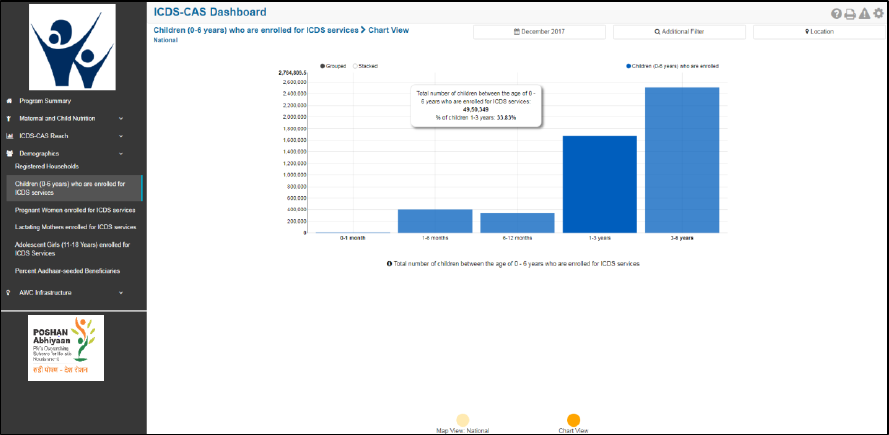Click the 2,764,805.5 axis maximum value
889x435 pixels.
pos(293,73)
